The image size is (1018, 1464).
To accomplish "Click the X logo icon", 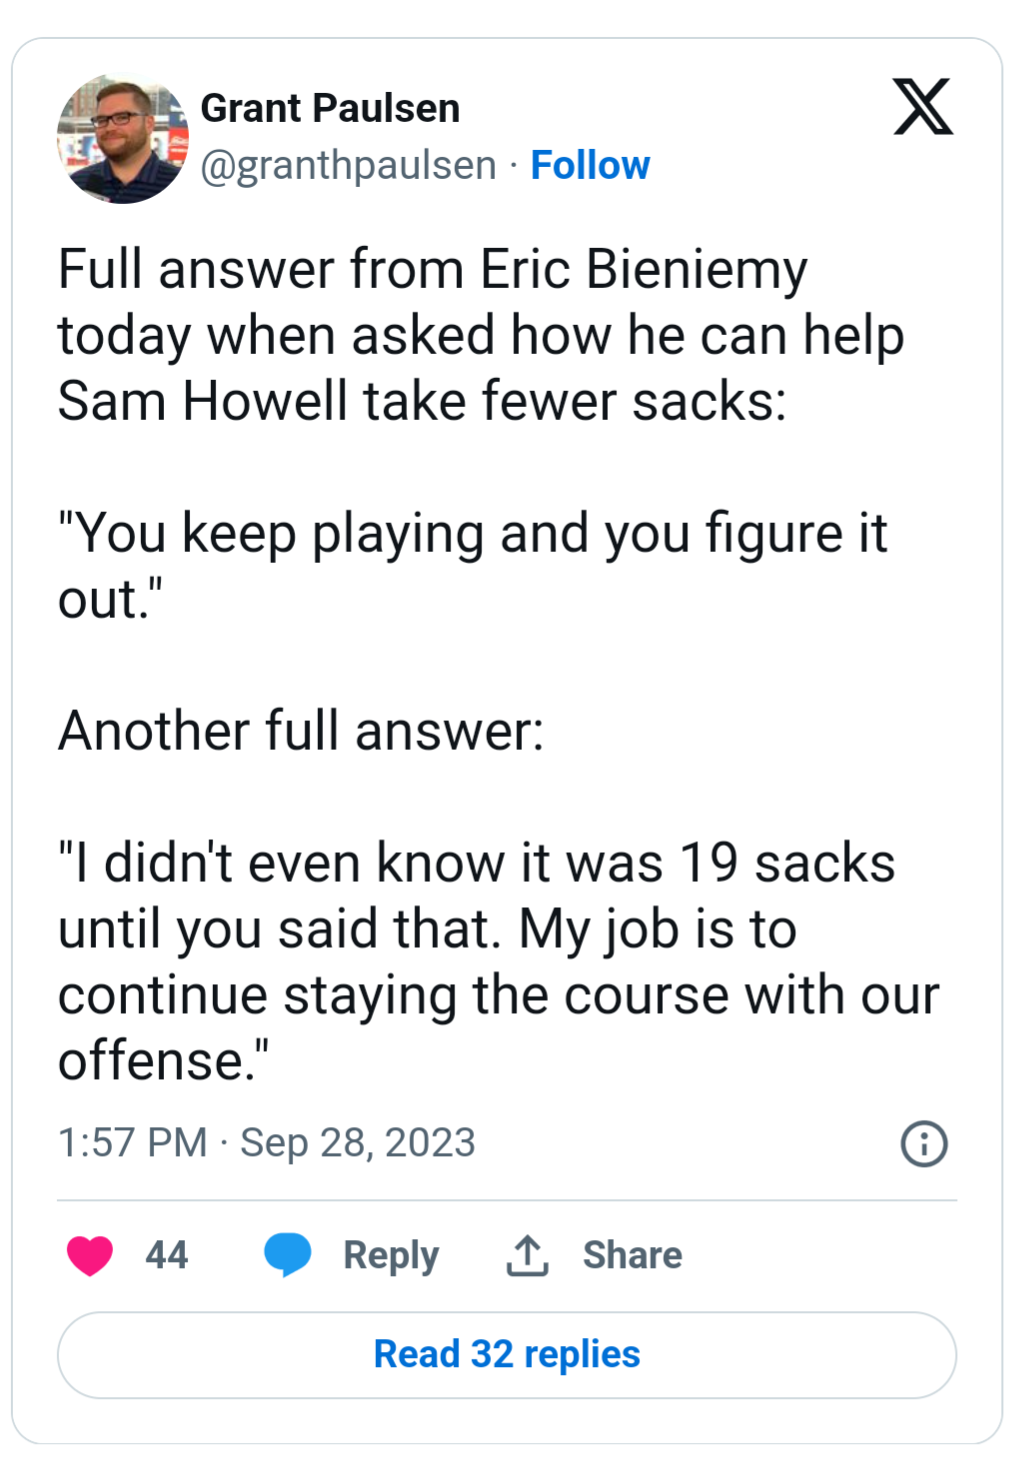I will [x=922, y=106].
